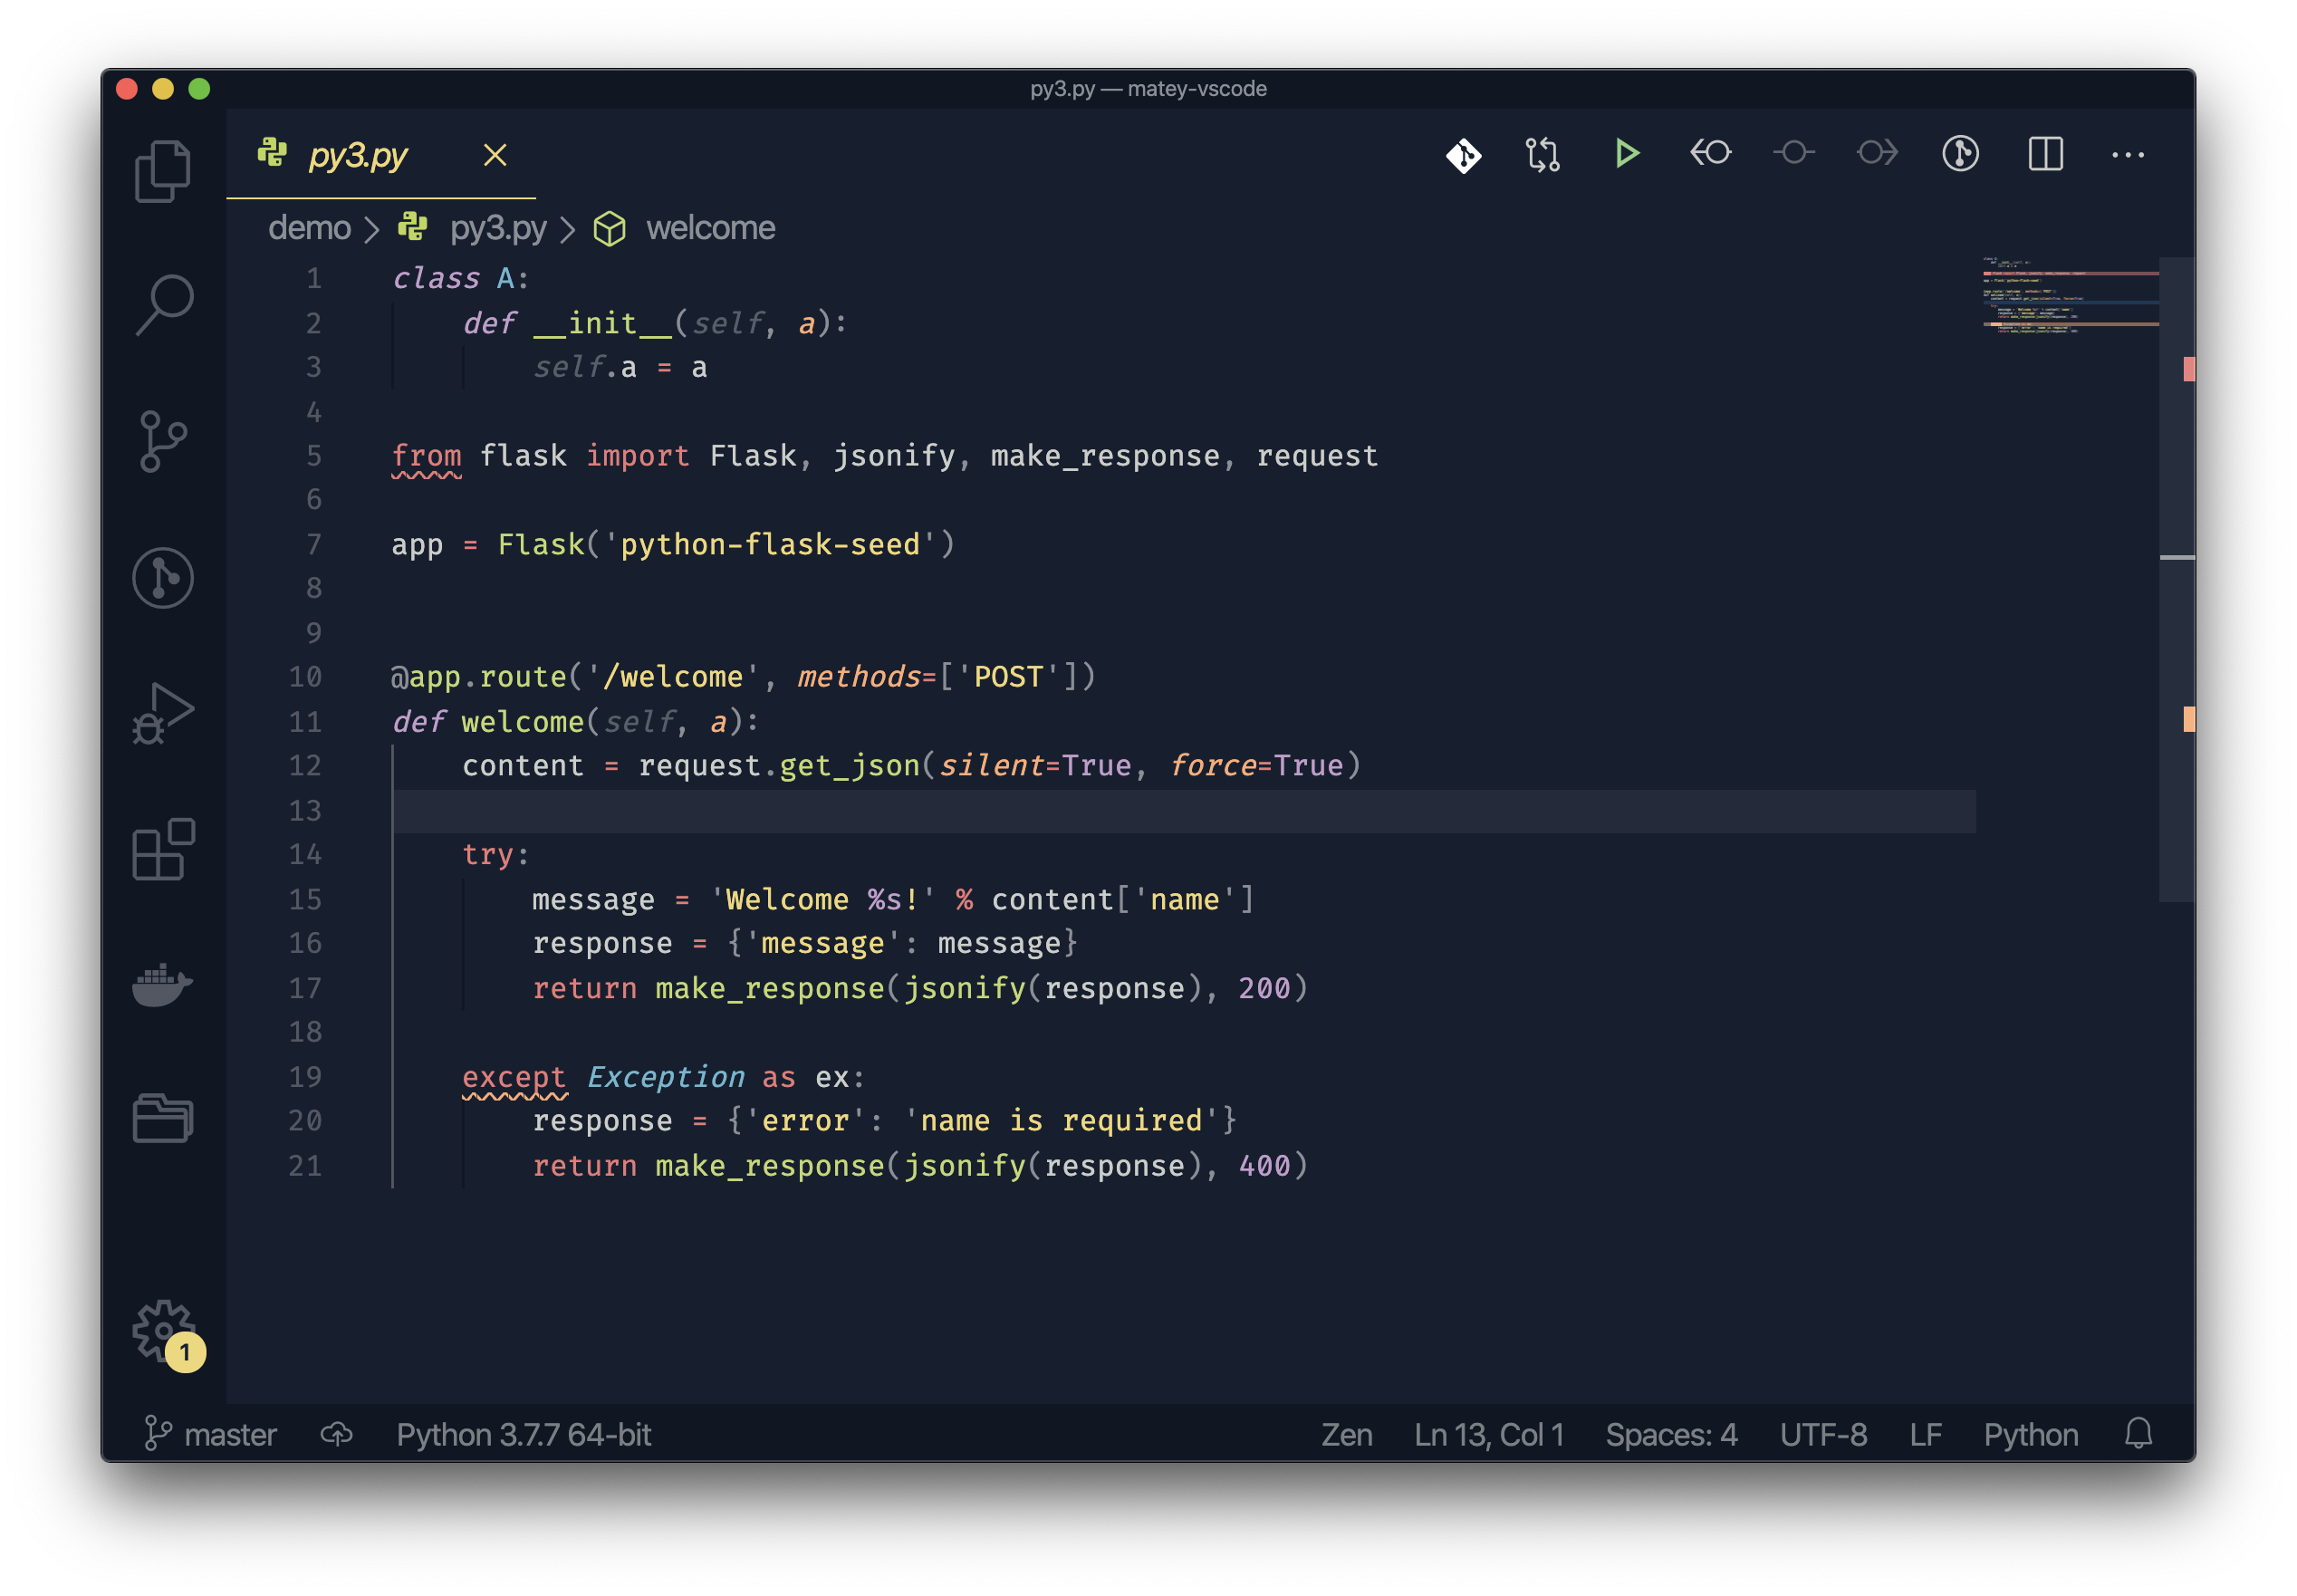Viewport: 2297px width, 1596px height.
Task: Expand the demo folder breadcrumb
Action: point(309,228)
